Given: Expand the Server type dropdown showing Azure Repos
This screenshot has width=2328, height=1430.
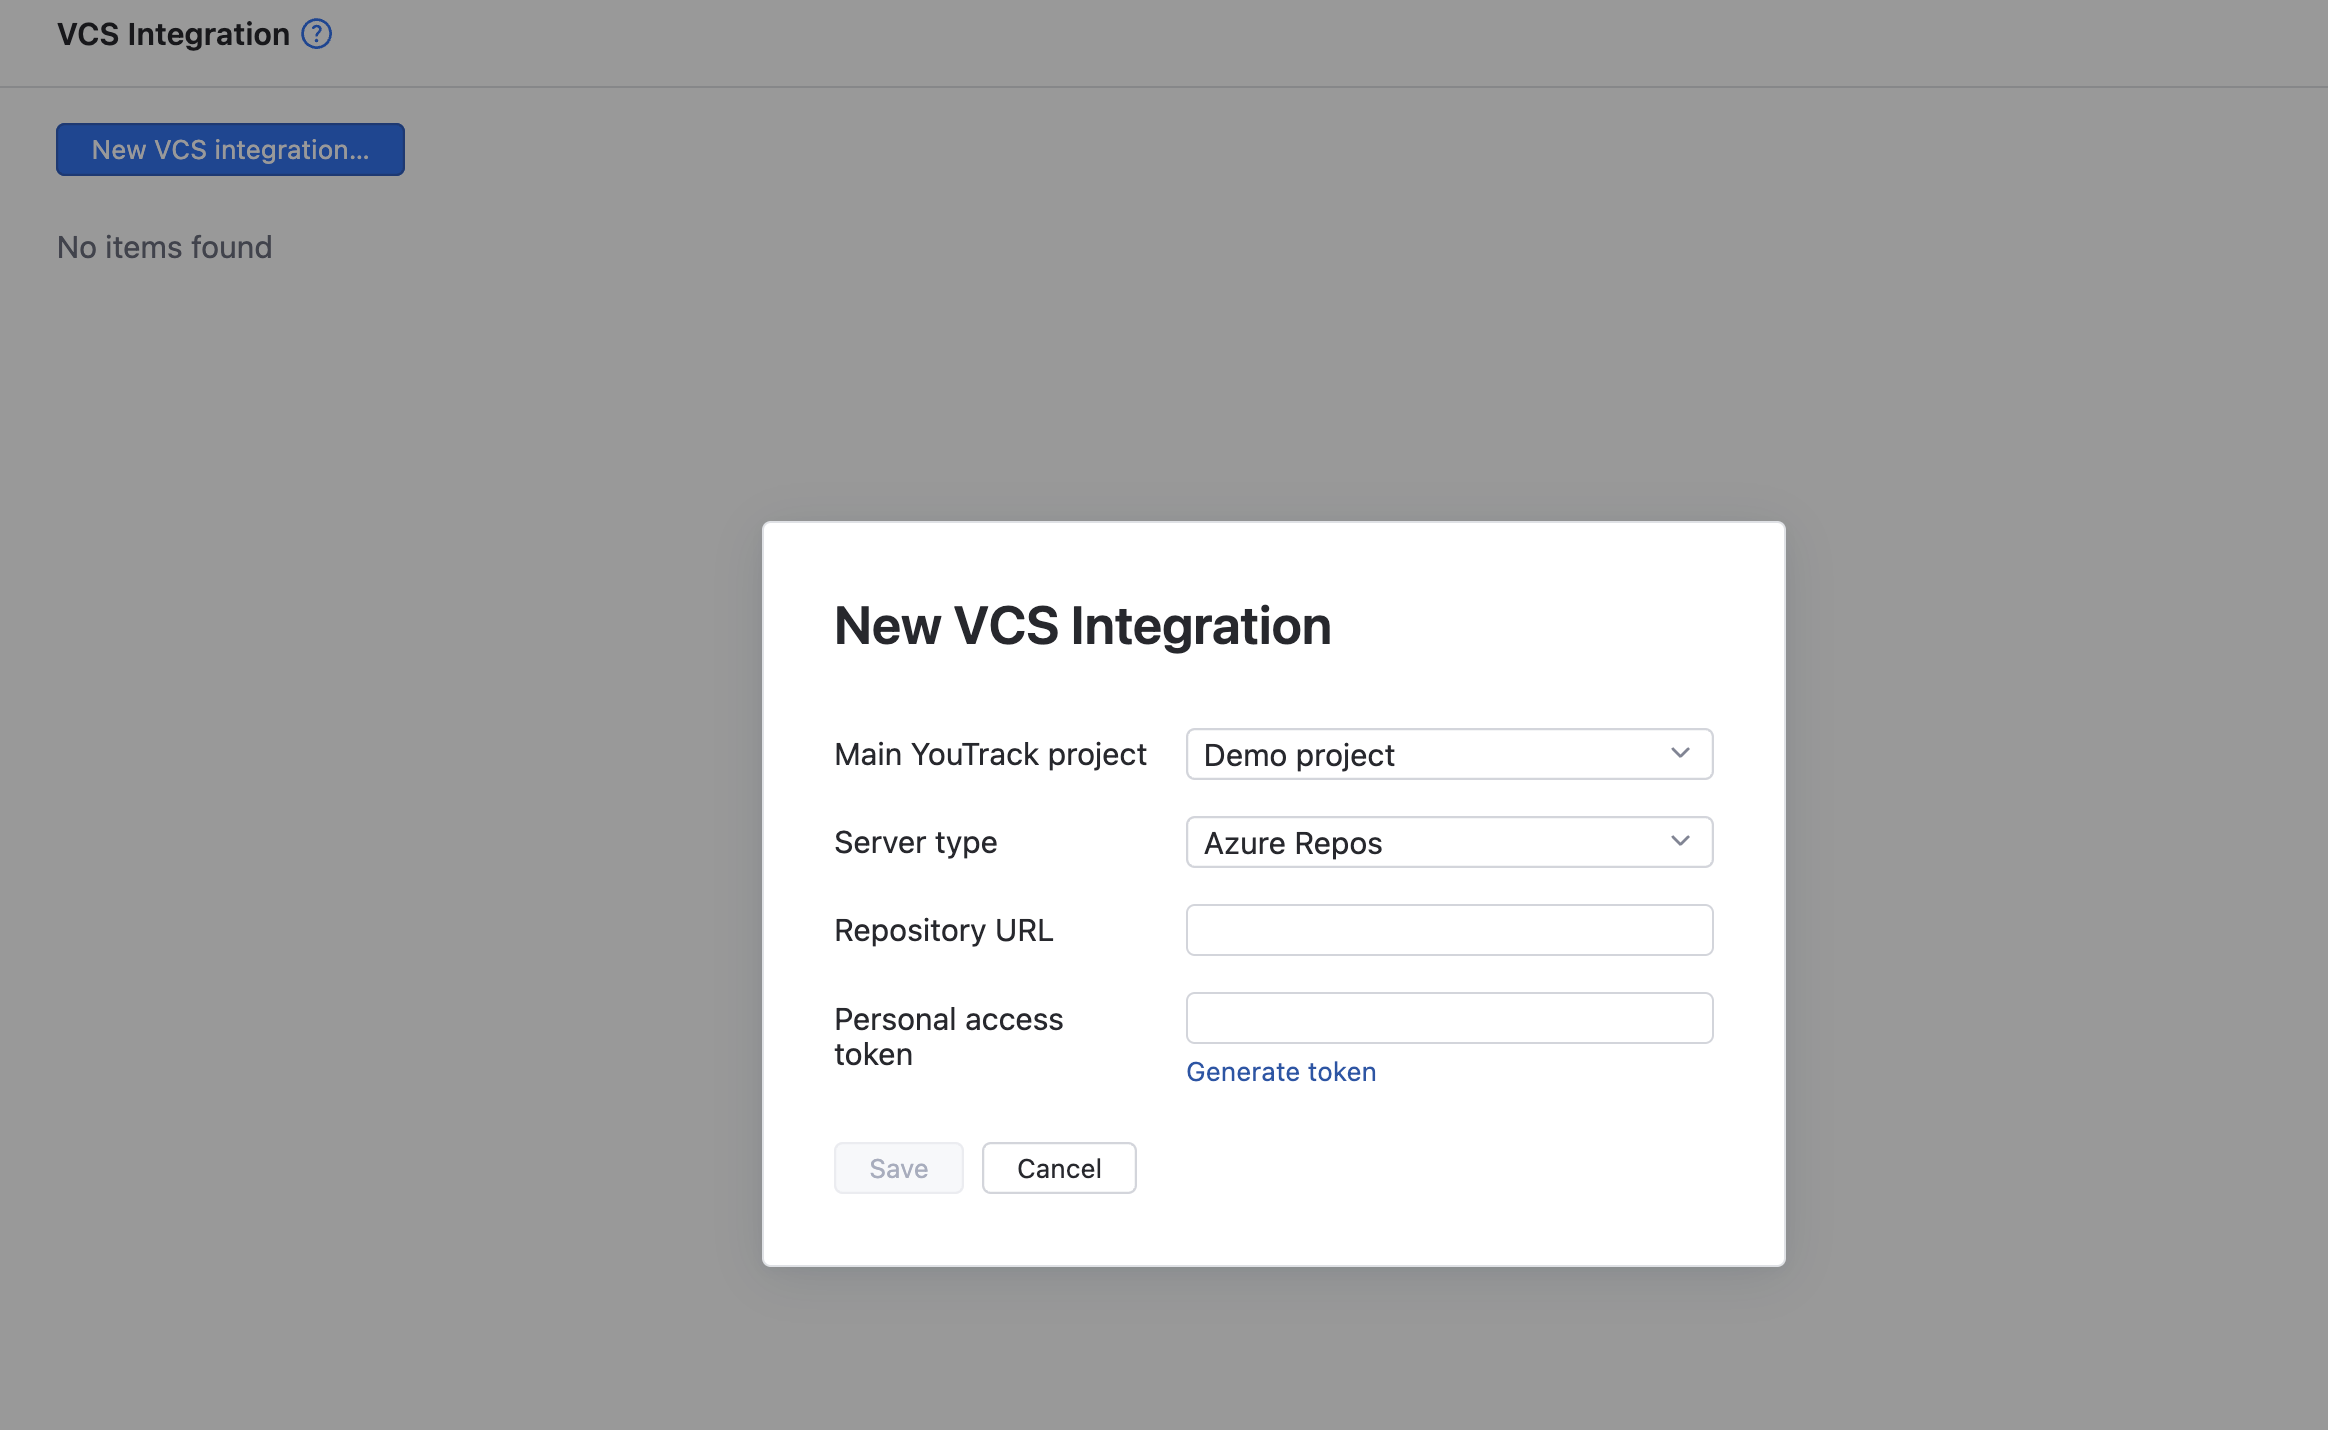Looking at the screenshot, I should [x=1448, y=842].
